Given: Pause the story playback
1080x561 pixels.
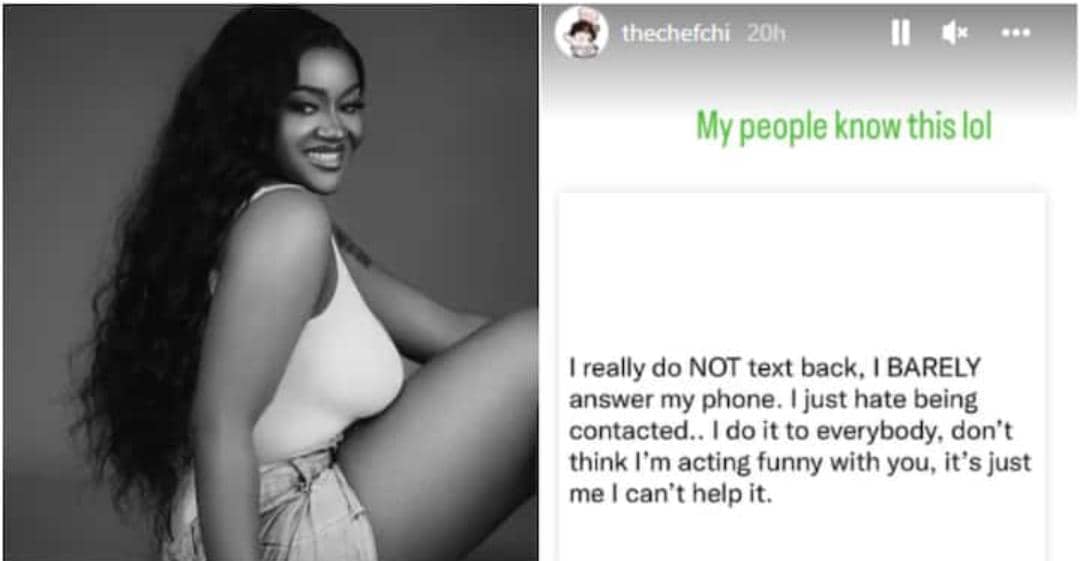Looking at the screenshot, I should 900,32.
